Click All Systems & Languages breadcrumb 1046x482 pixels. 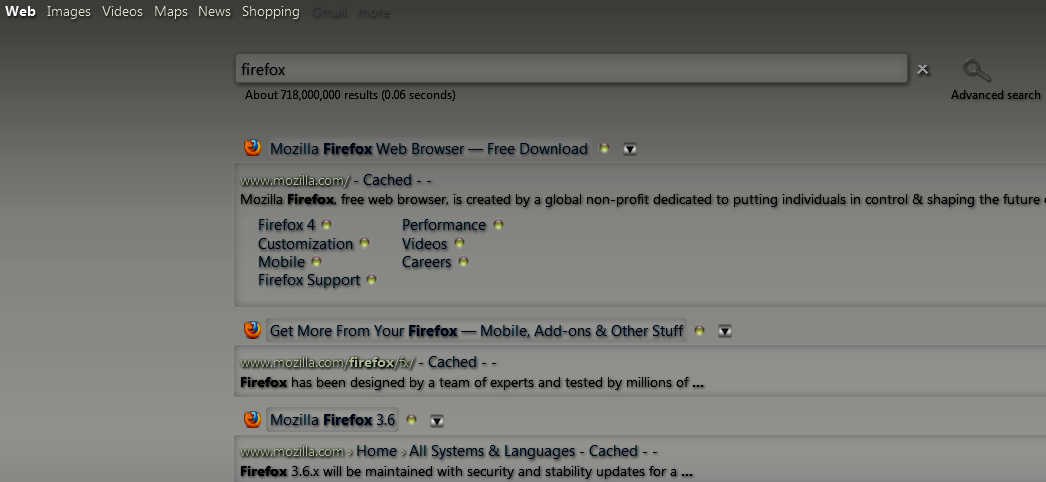[x=492, y=451]
